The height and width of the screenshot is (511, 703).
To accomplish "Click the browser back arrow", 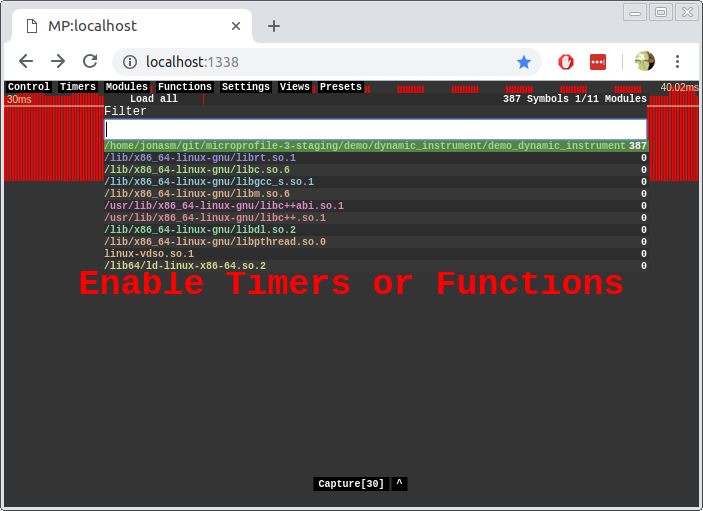I will 26,61.
